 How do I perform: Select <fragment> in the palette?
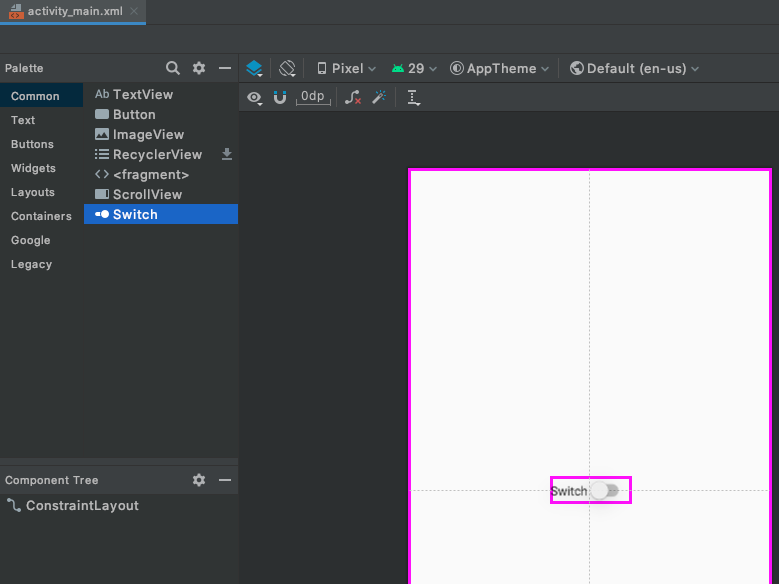point(161,174)
